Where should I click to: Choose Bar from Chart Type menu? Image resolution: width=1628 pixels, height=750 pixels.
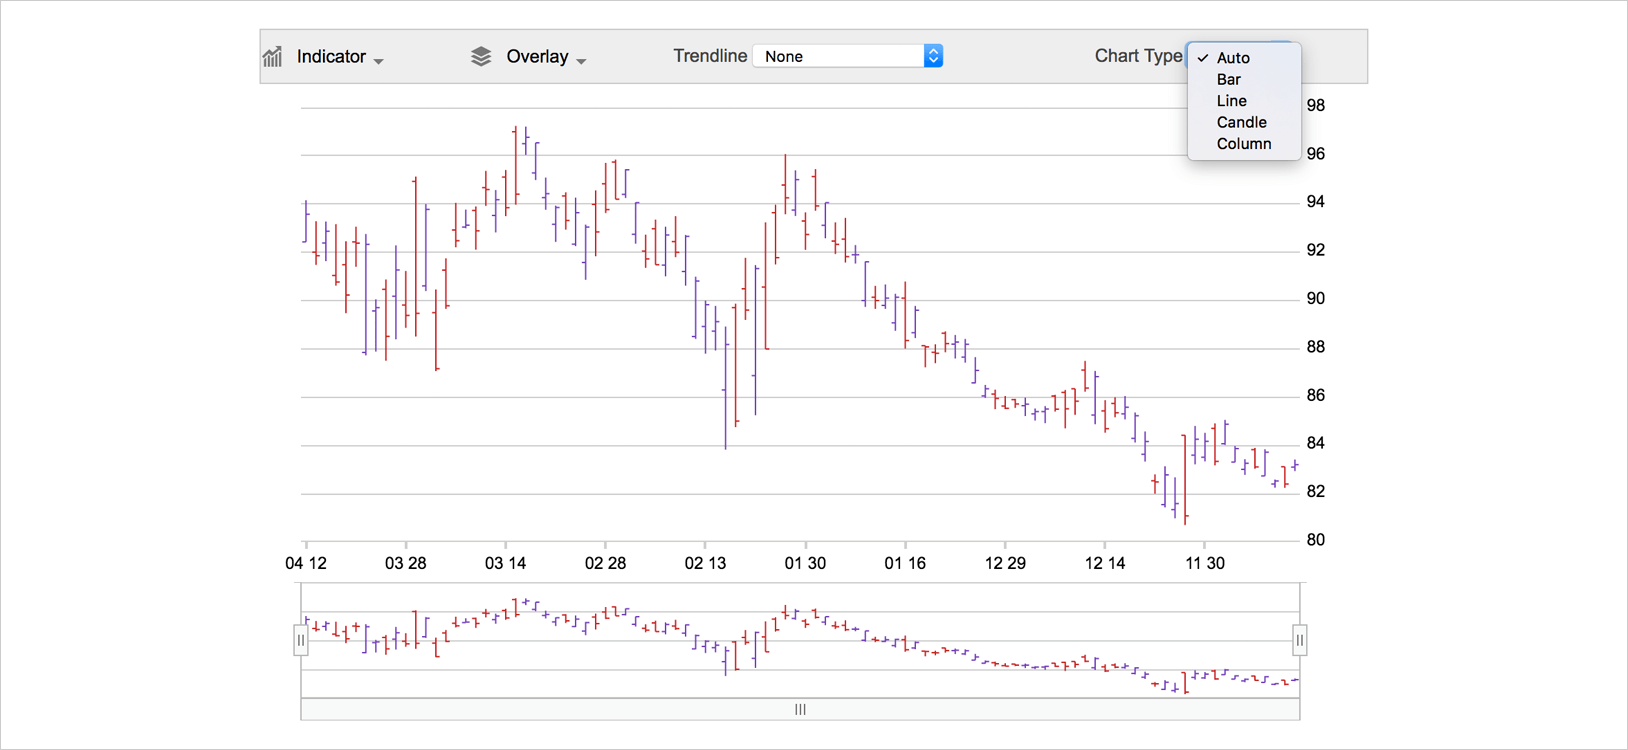coord(1229,80)
